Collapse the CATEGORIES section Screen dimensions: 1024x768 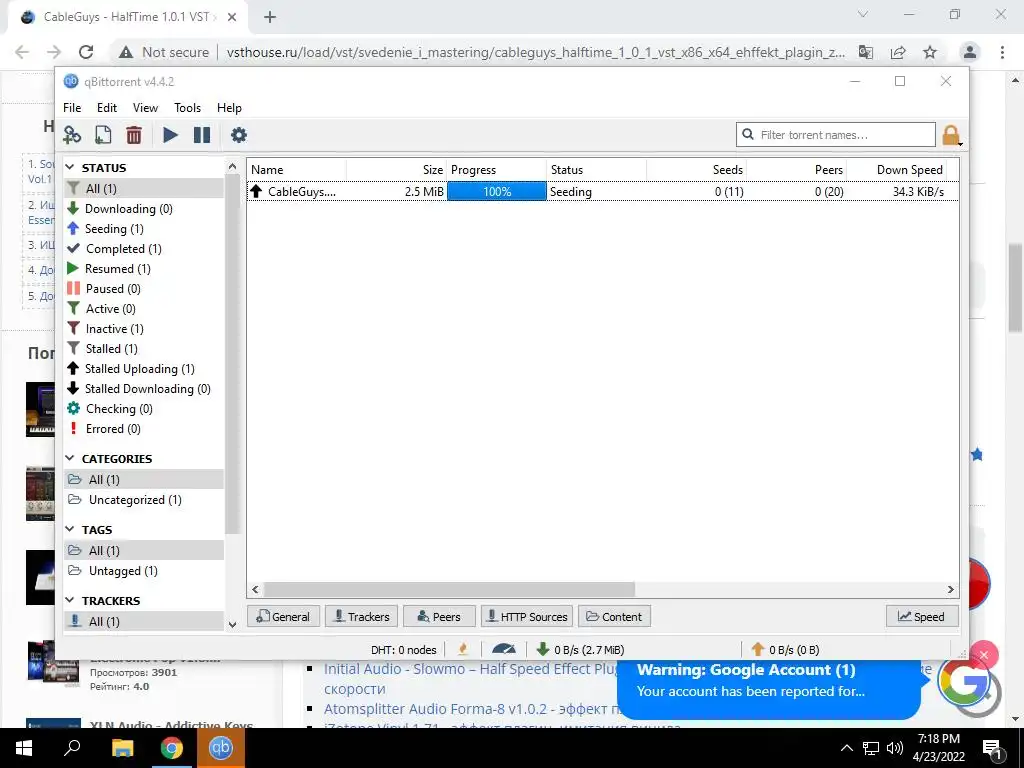(71, 459)
